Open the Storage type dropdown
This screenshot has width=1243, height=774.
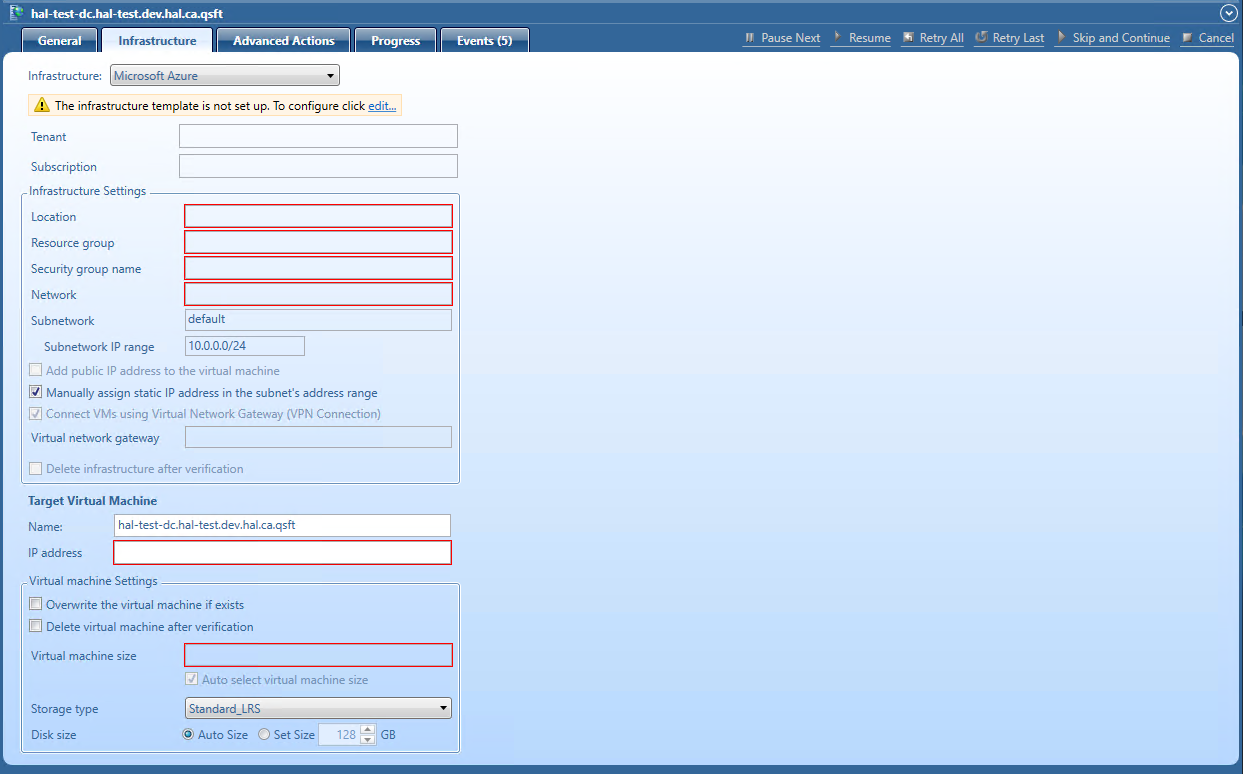click(x=443, y=708)
